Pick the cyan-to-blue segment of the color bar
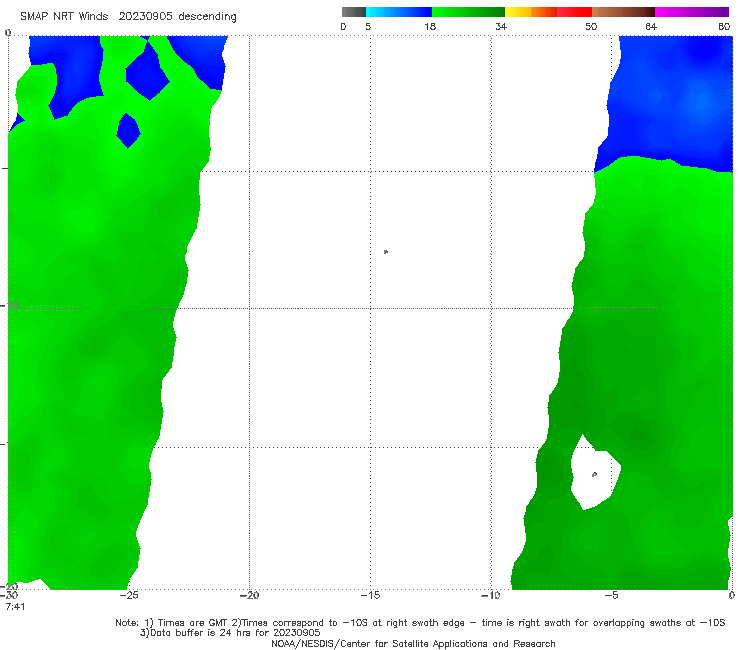This screenshot has height=650, width=740. point(399,12)
